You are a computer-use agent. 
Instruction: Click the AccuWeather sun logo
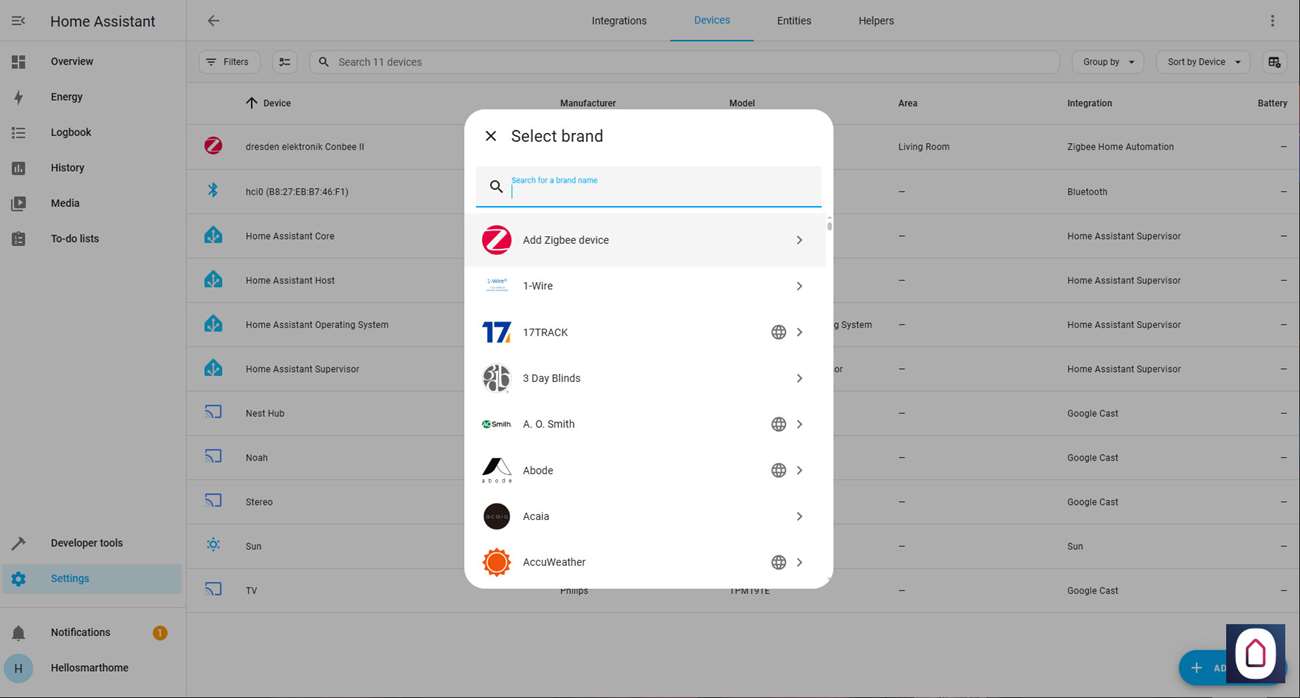(x=496, y=562)
